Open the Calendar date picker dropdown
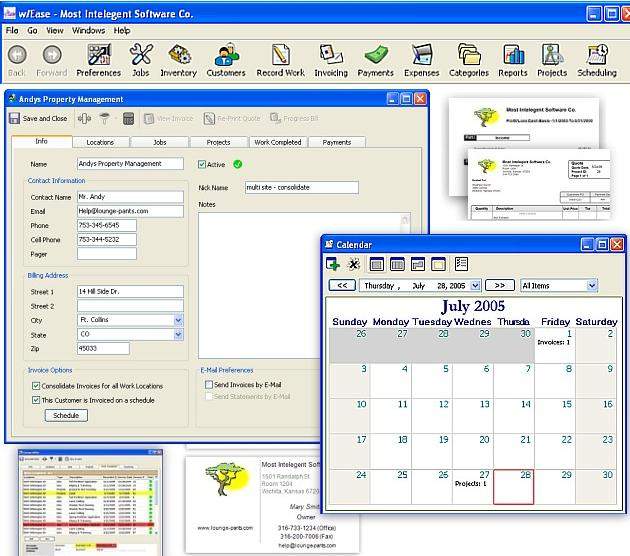This screenshot has height=556, width=630. click(x=475, y=286)
